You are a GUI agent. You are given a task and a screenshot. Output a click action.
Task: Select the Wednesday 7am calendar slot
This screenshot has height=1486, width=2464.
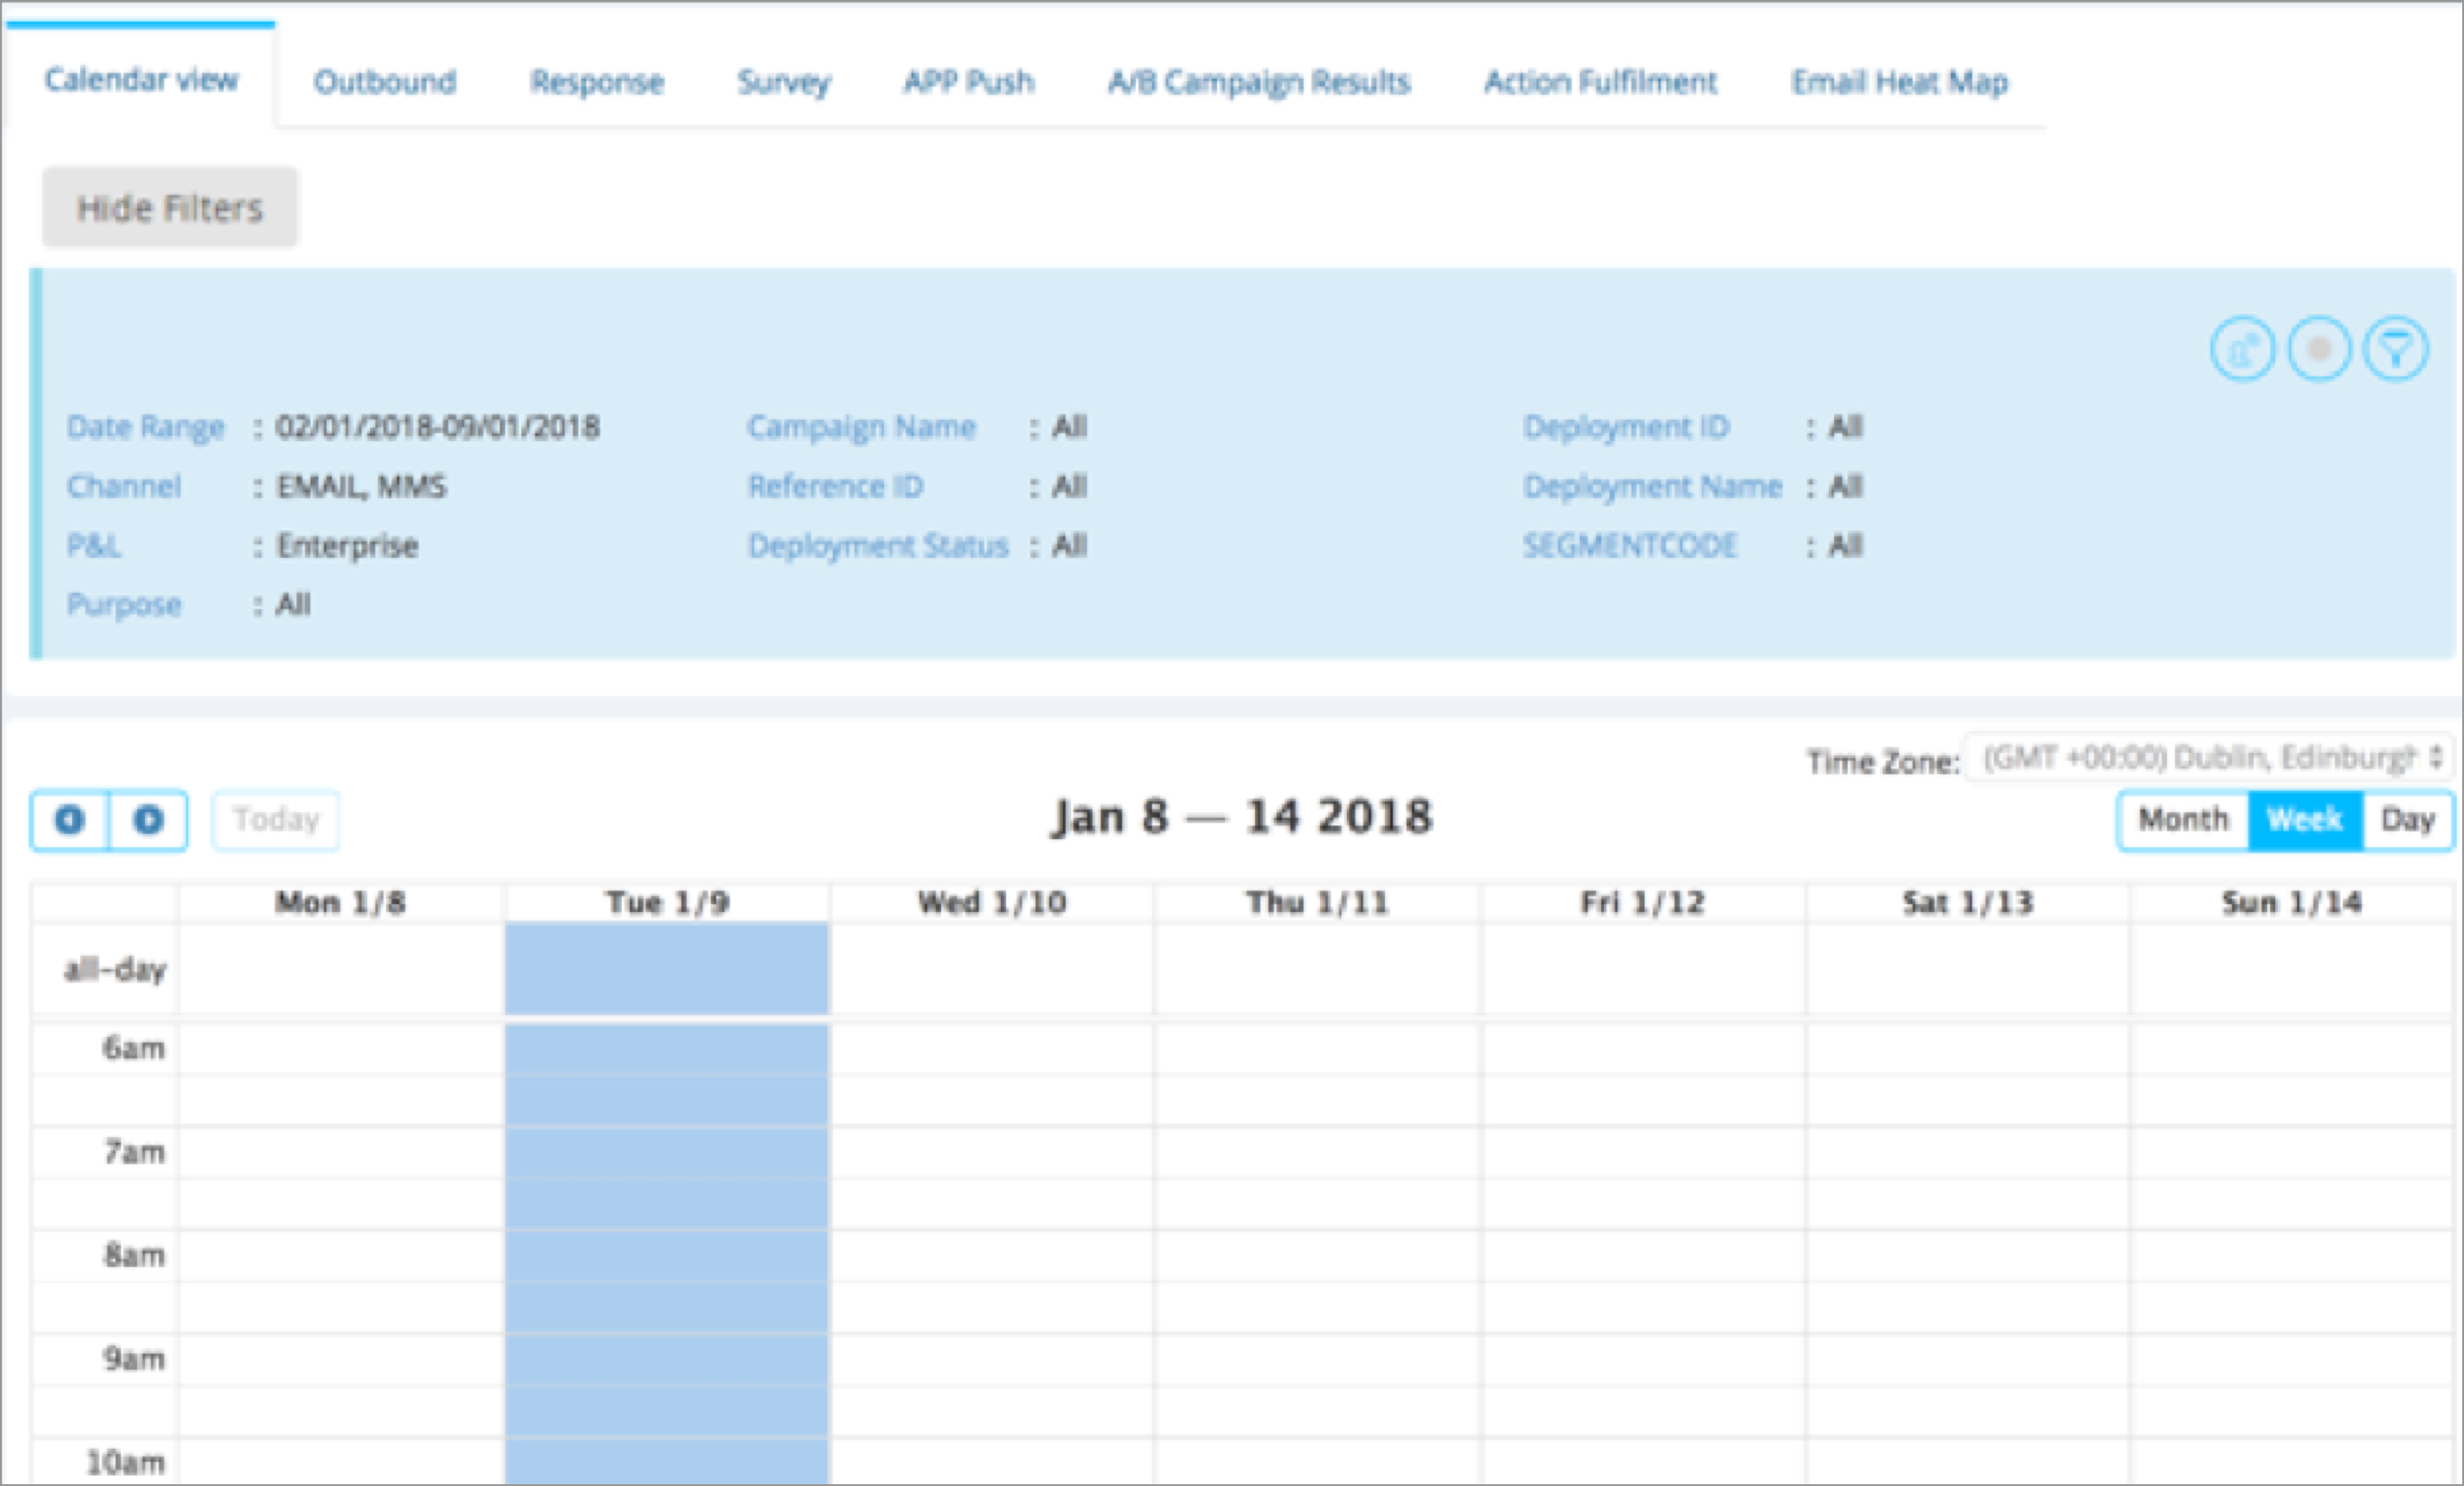point(992,1152)
